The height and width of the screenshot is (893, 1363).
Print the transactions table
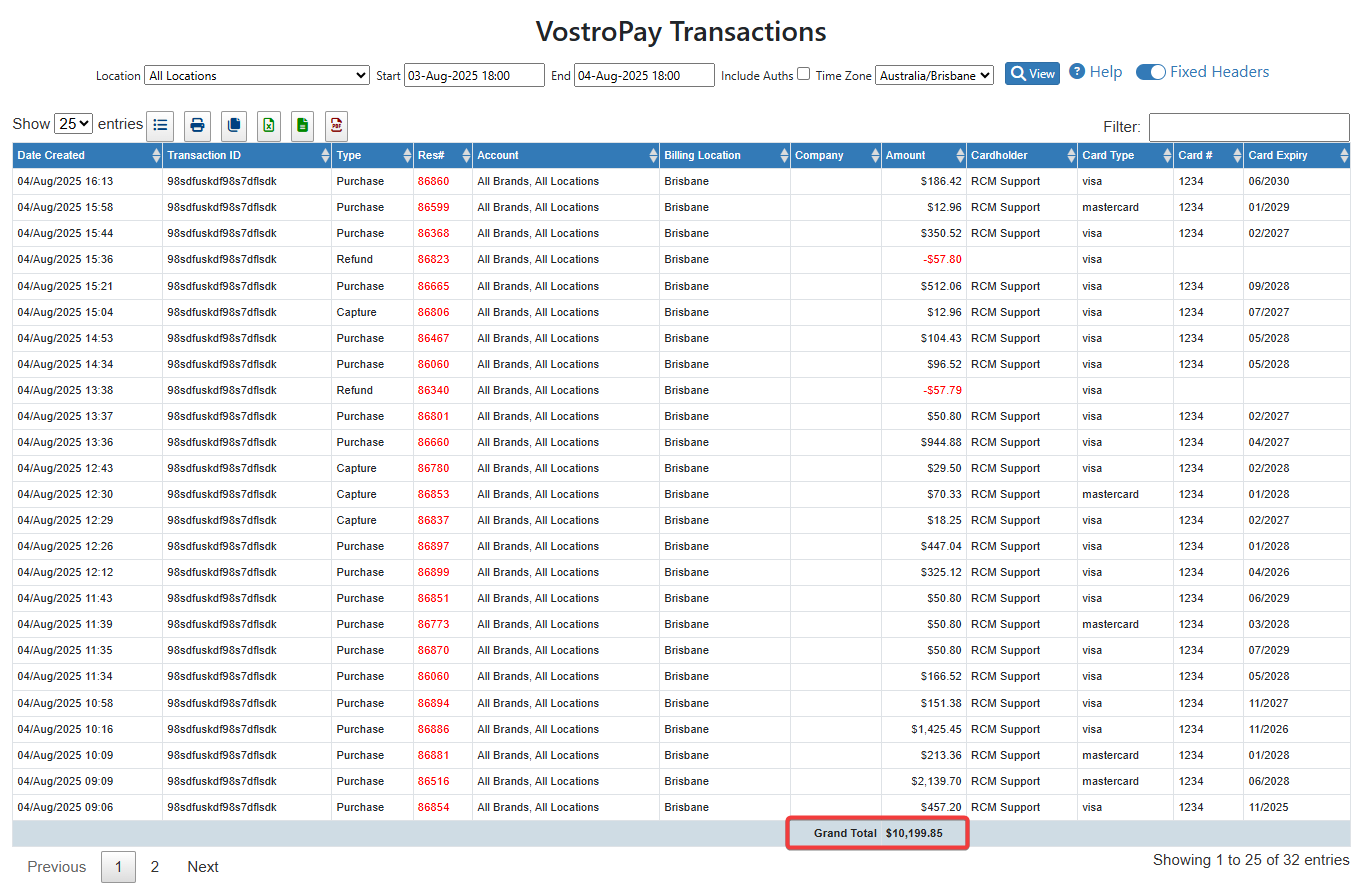(198, 125)
